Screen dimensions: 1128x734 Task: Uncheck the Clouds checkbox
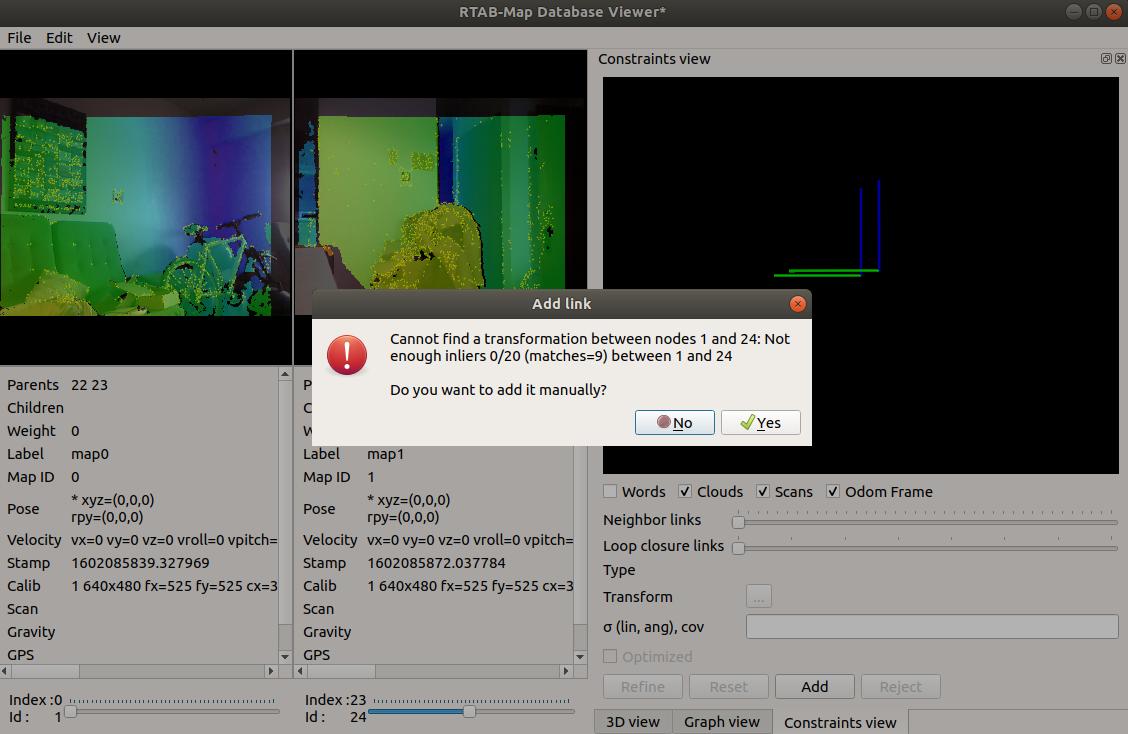point(685,492)
